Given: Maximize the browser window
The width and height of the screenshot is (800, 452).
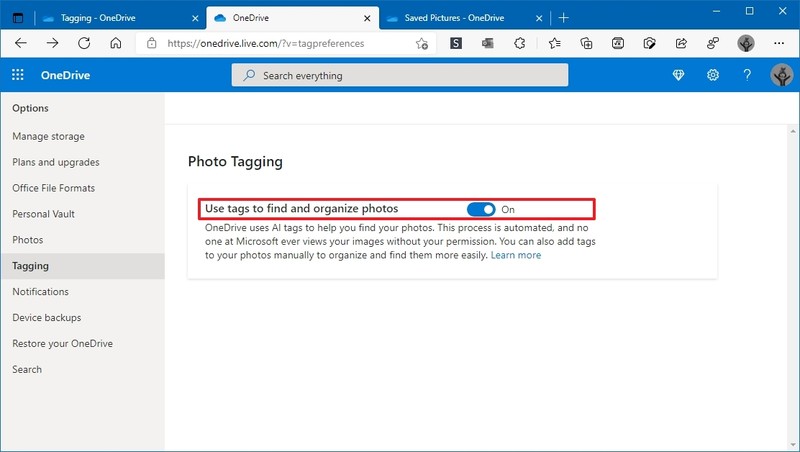Looking at the screenshot, I should [x=749, y=11].
